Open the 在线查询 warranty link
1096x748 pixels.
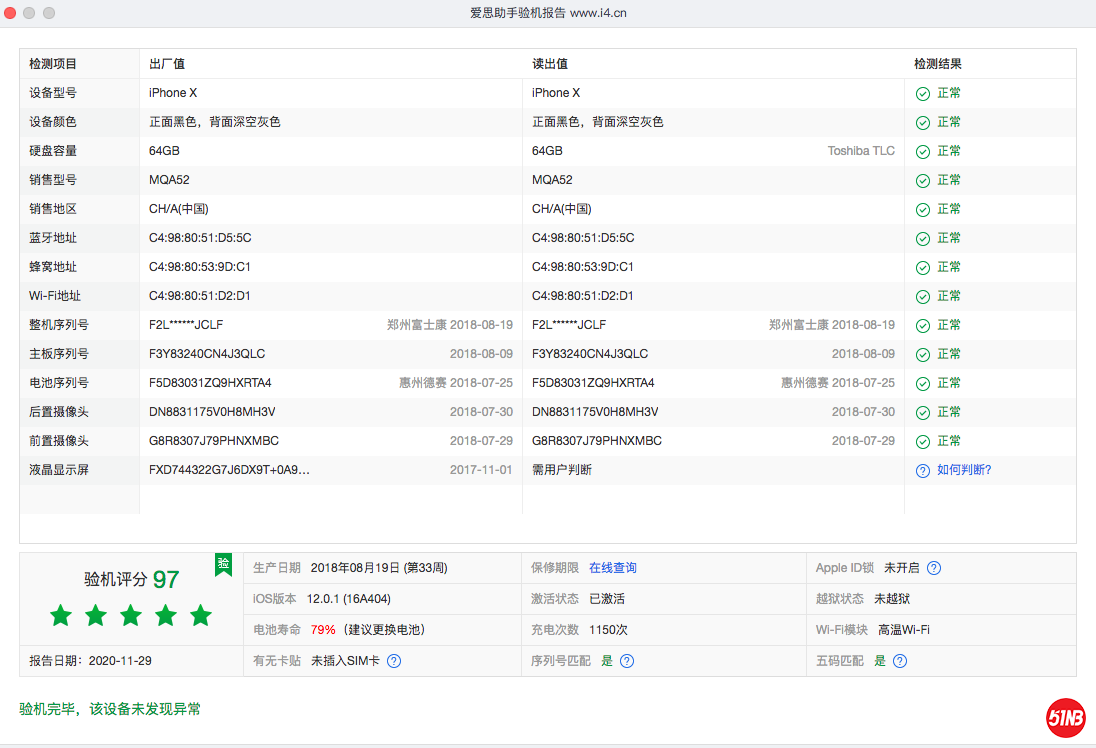pos(612,568)
